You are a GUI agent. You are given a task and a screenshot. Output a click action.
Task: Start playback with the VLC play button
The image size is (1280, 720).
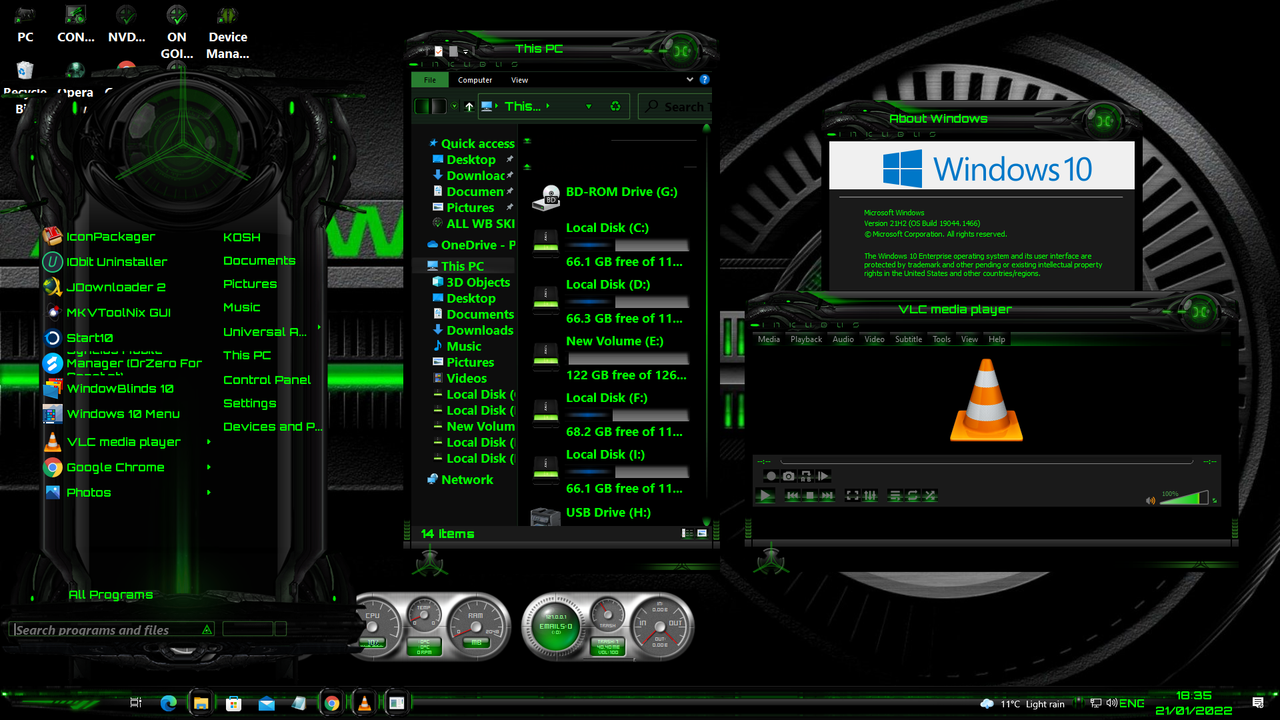[765, 495]
